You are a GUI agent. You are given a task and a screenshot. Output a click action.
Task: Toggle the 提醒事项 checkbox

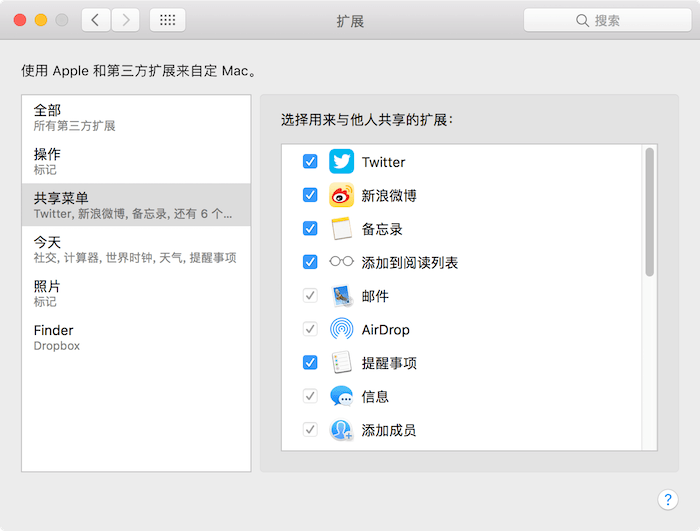click(x=310, y=362)
